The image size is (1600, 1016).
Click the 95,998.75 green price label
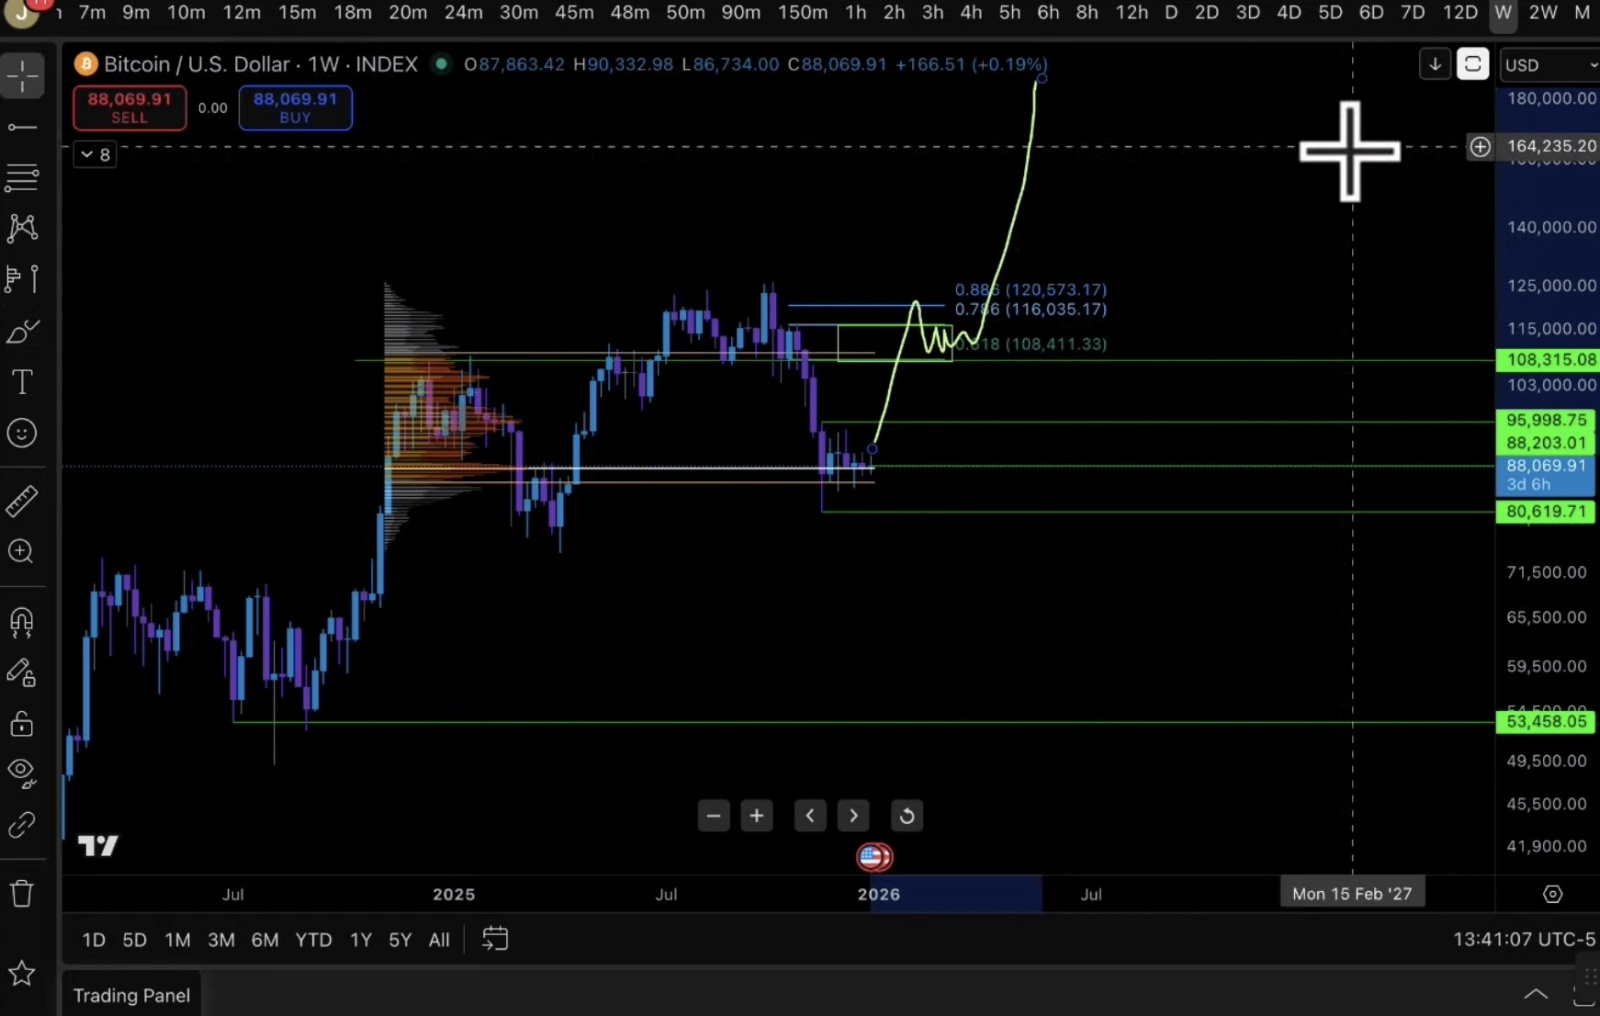[x=1546, y=421]
